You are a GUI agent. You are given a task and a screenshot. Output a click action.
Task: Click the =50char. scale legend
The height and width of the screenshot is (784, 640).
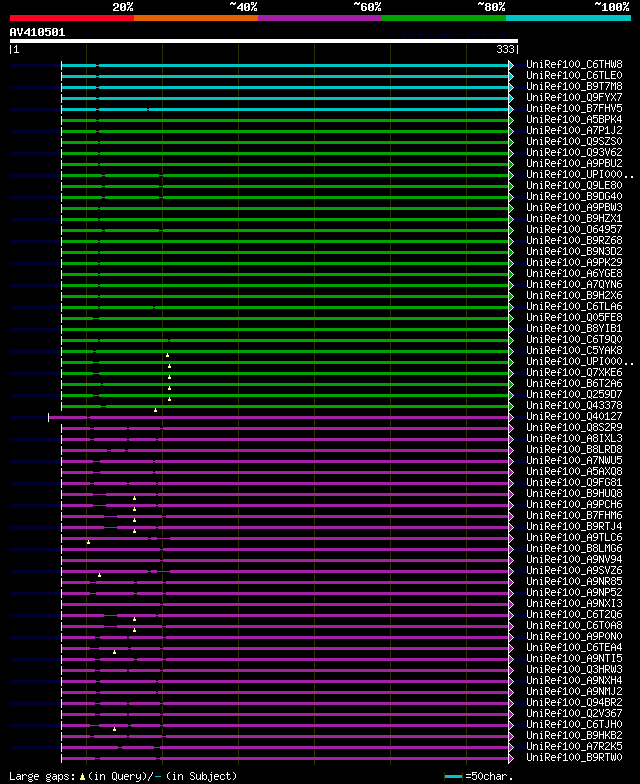pos(479,776)
